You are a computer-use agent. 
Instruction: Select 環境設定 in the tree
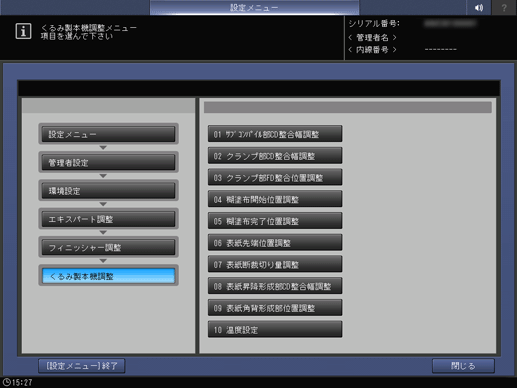click(108, 191)
